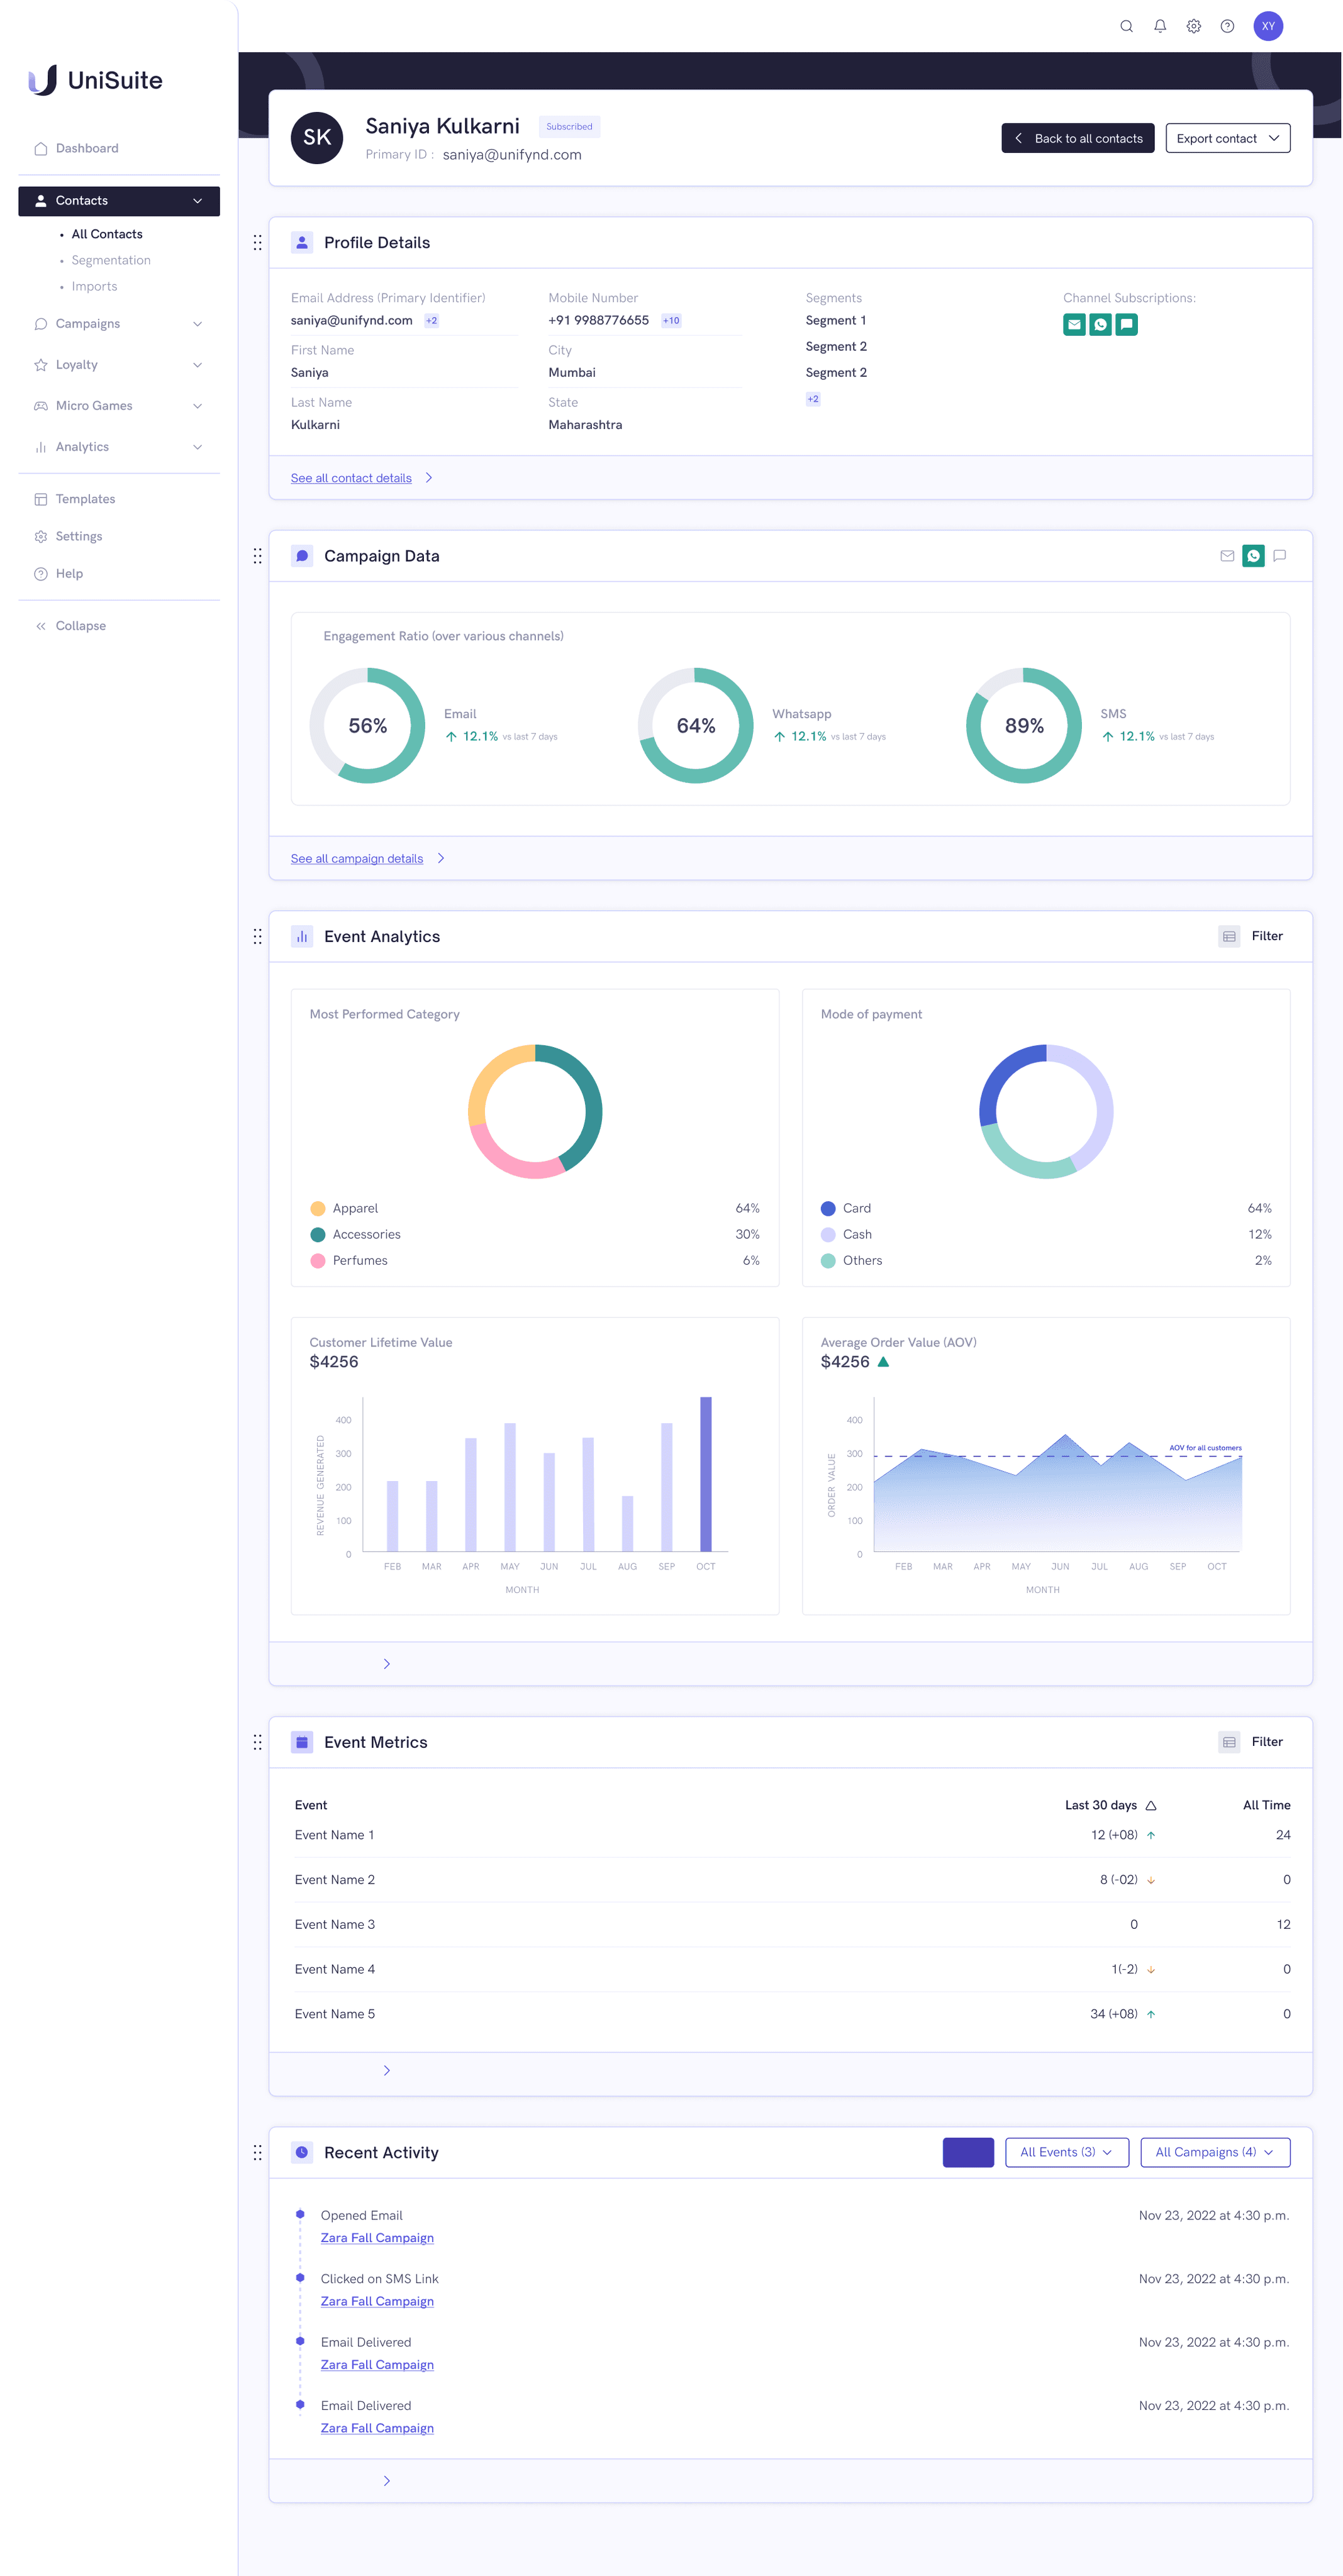Open the XY user avatar
The width and height of the screenshot is (1343, 2576).
(x=1268, y=27)
